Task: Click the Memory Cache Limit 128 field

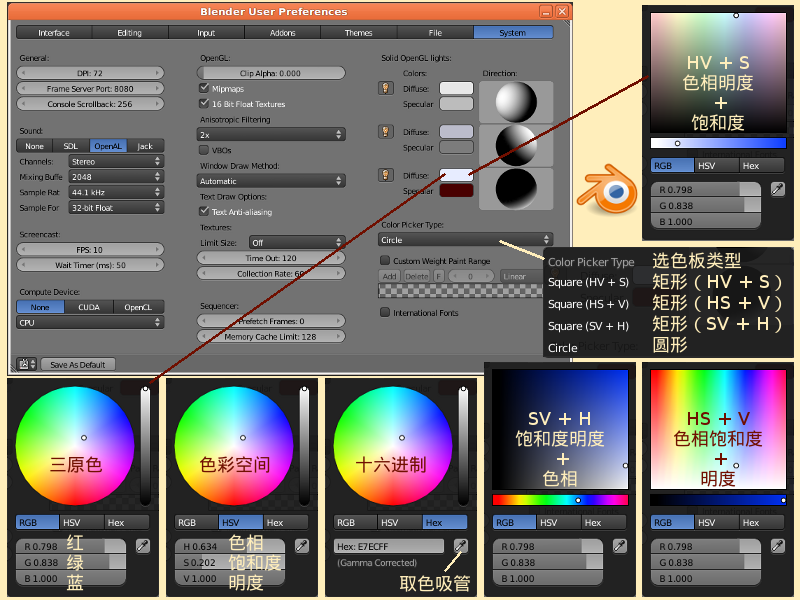Action: pyautogui.click(x=271, y=337)
